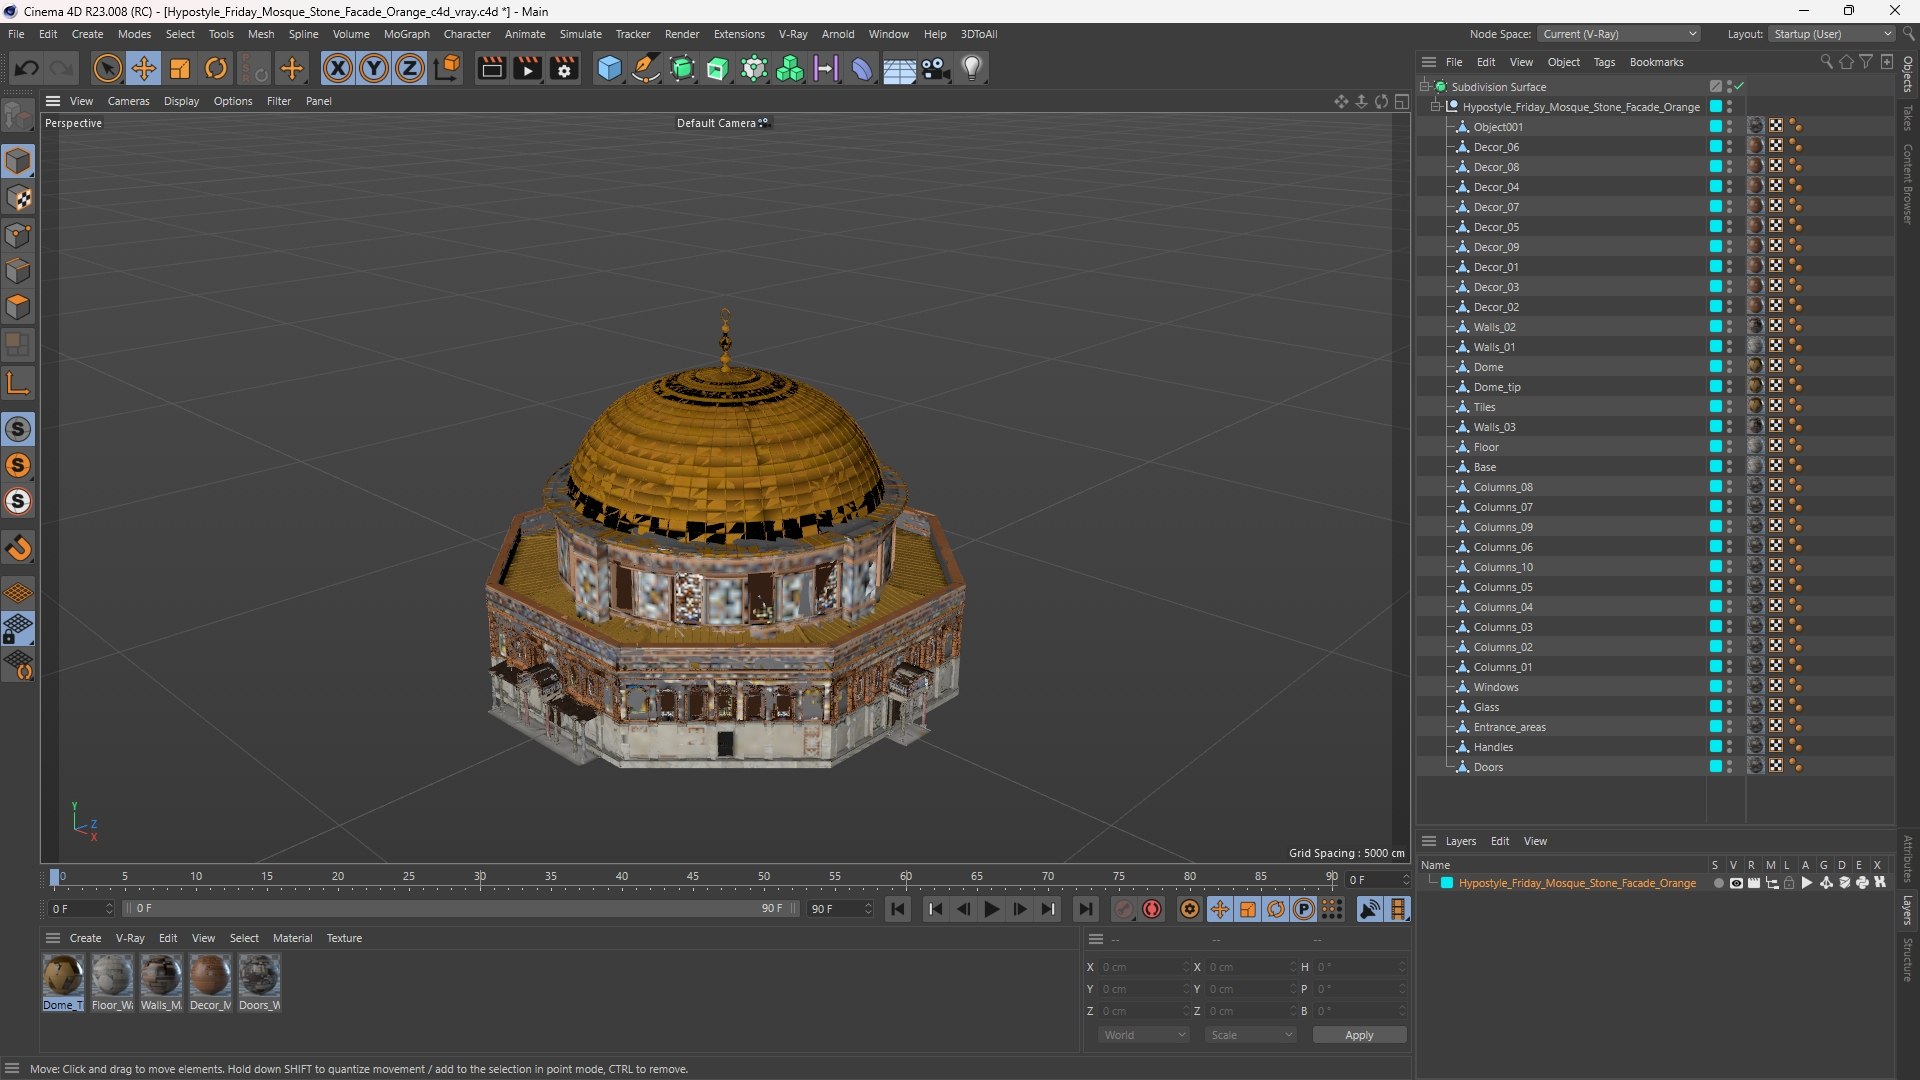Toggle X axis lock
The width and height of the screenshot is (1920, 1080).
pos(338,68)
